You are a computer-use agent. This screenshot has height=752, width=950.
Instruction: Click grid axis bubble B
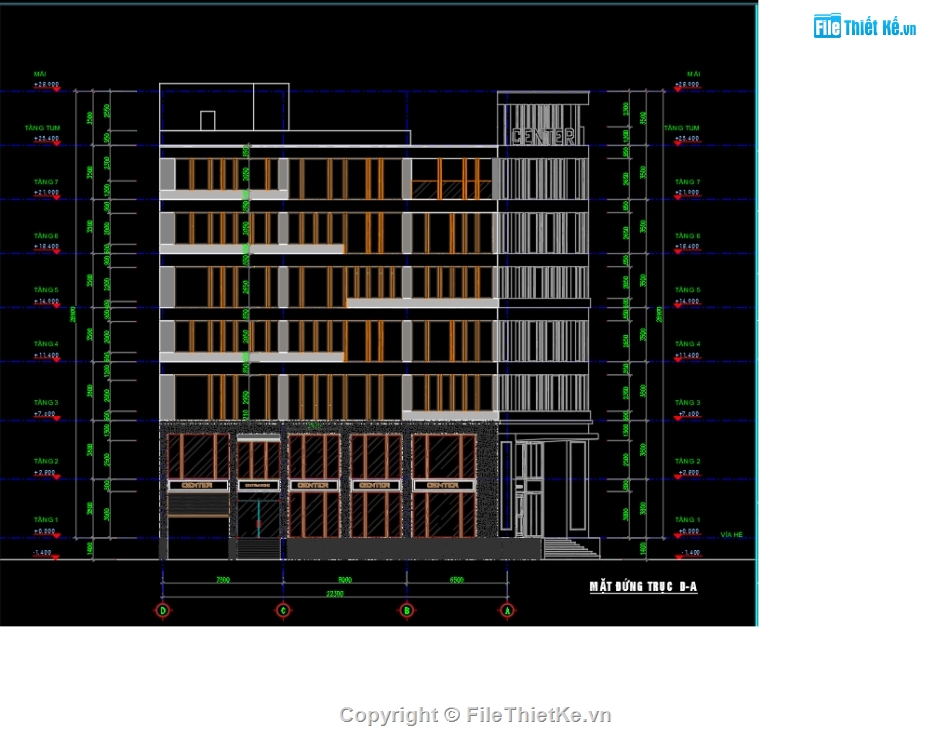(x=407, y=610)
